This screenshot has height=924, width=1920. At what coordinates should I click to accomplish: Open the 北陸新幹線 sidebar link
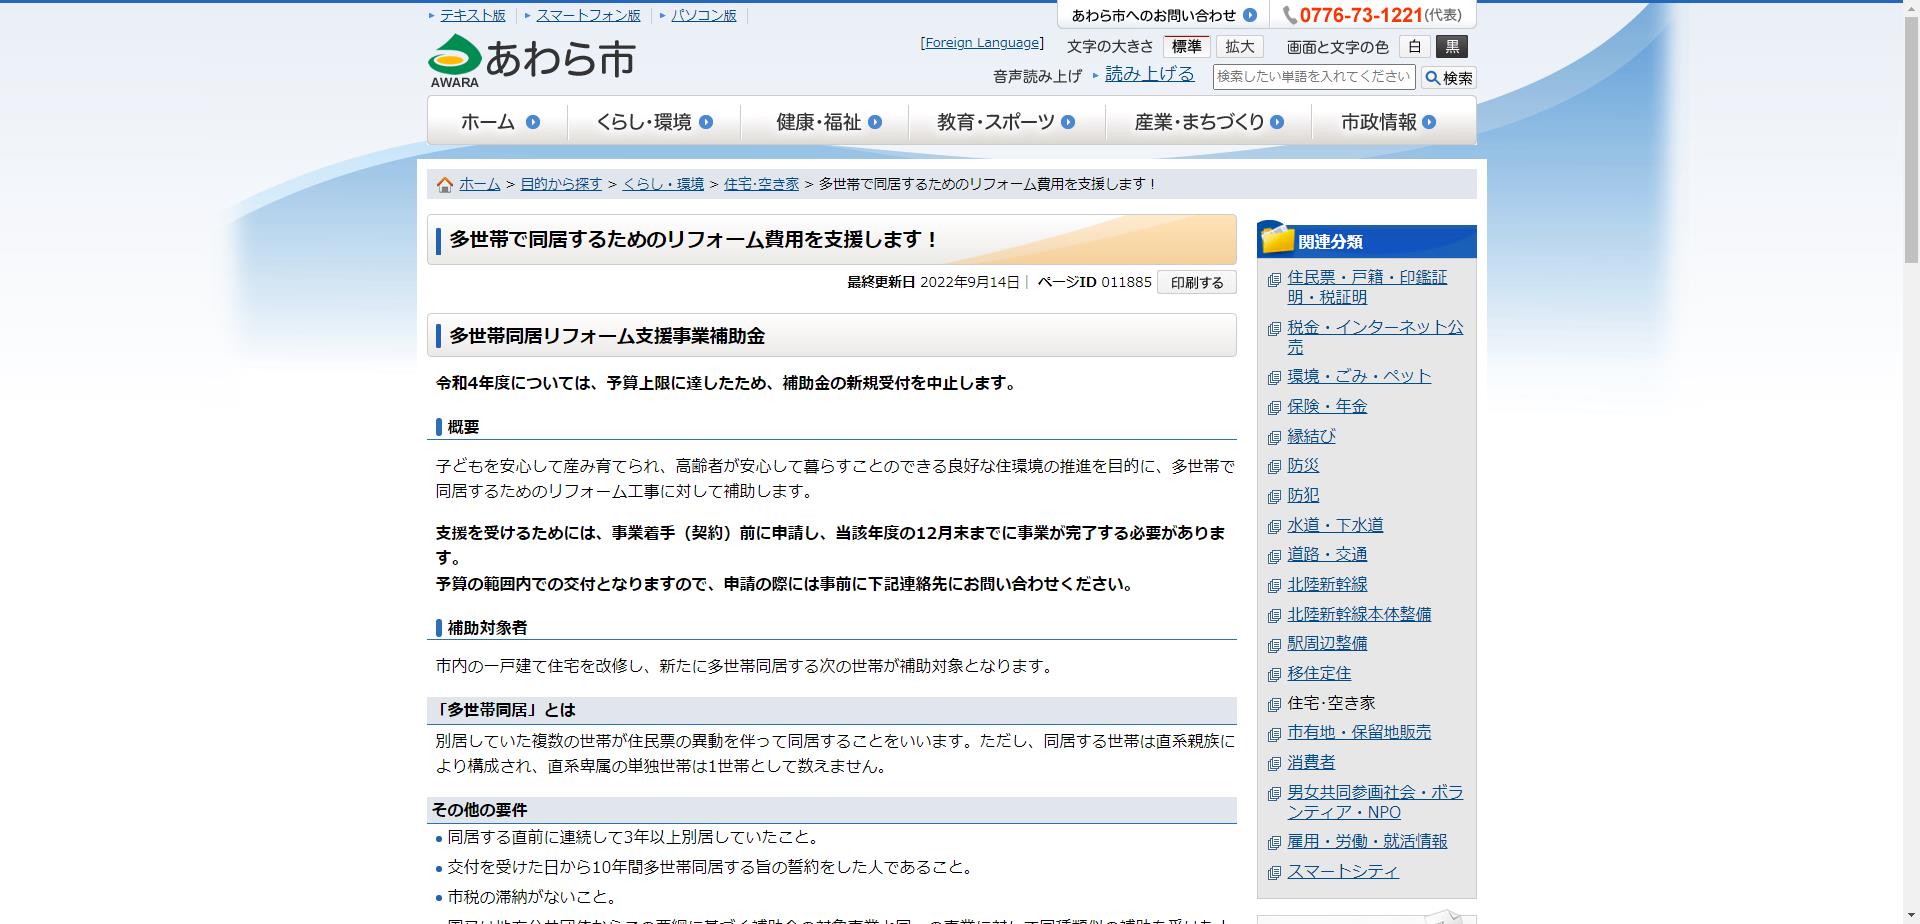pyautogui.click(x=1327, y=585)
